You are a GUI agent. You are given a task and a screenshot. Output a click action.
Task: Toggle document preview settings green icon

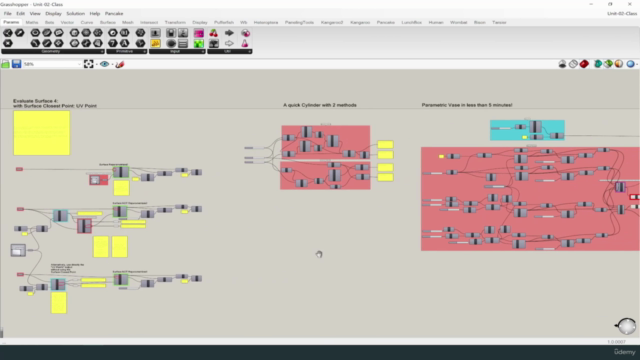[x=608, y=64]
